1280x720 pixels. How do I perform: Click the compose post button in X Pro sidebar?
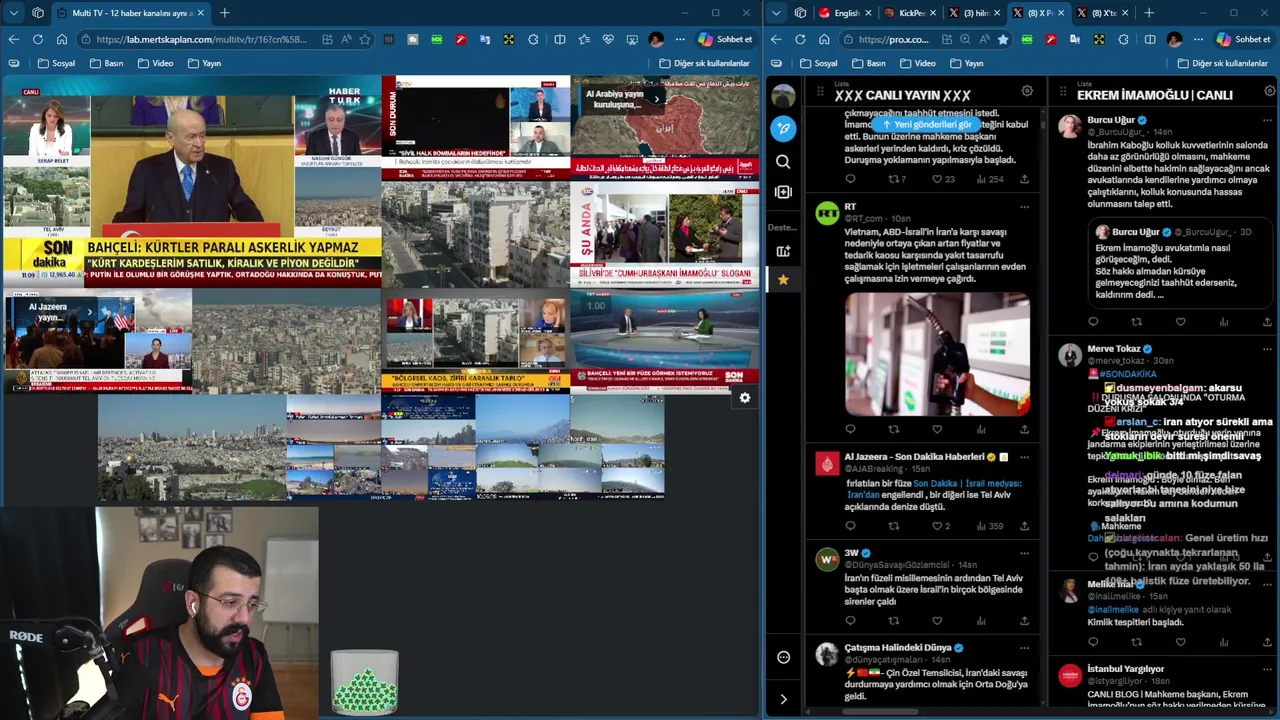pyautogui.click(x=783, y=128)
